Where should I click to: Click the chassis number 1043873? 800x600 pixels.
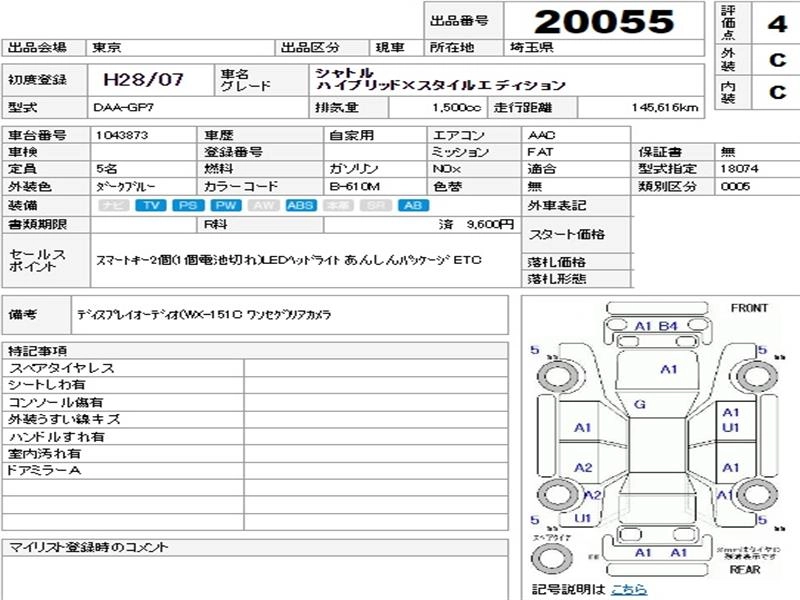tap(122, 135)
